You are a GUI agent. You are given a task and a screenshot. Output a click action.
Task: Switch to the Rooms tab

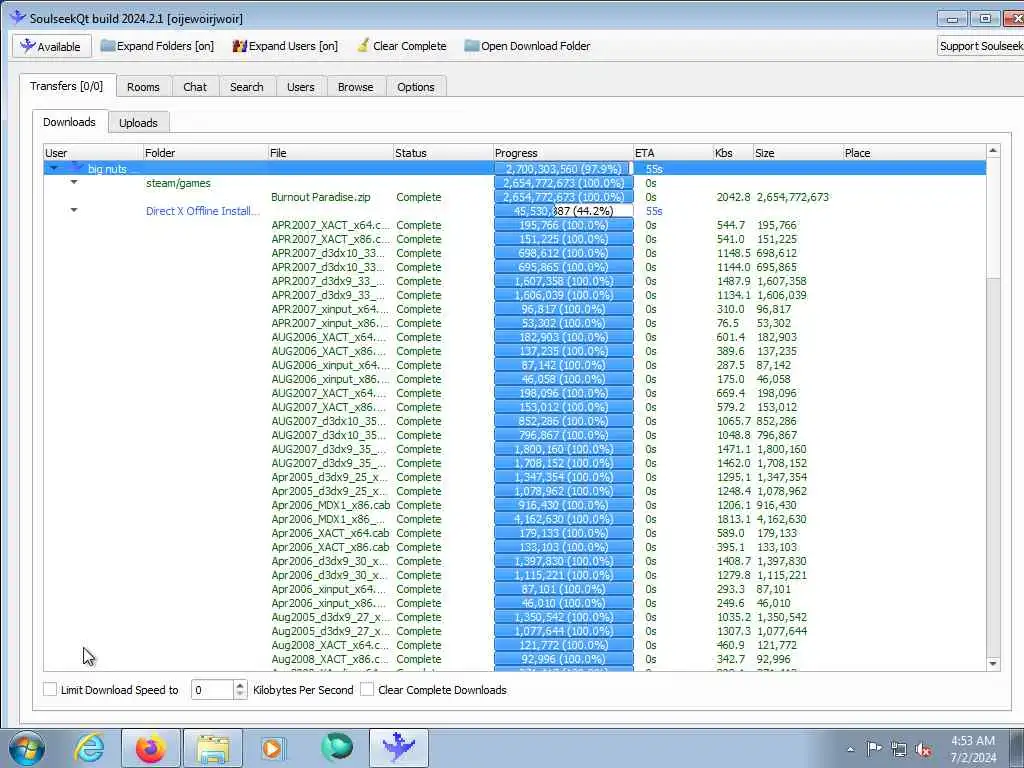pos(143,87)
